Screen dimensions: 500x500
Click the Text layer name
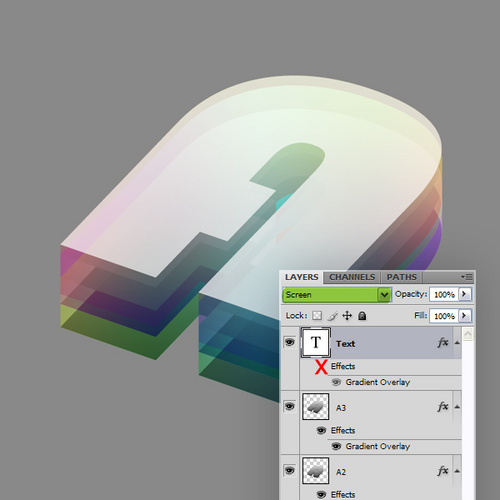click(x=345, y=344)
